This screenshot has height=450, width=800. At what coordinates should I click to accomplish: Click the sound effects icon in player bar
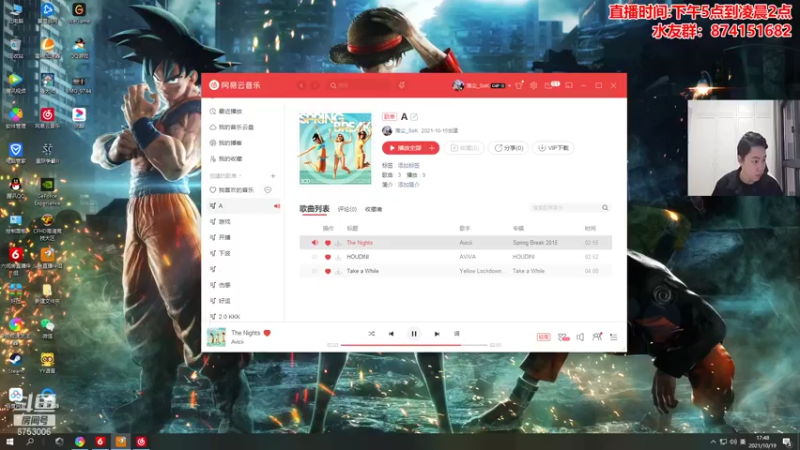tap(563, 337)
